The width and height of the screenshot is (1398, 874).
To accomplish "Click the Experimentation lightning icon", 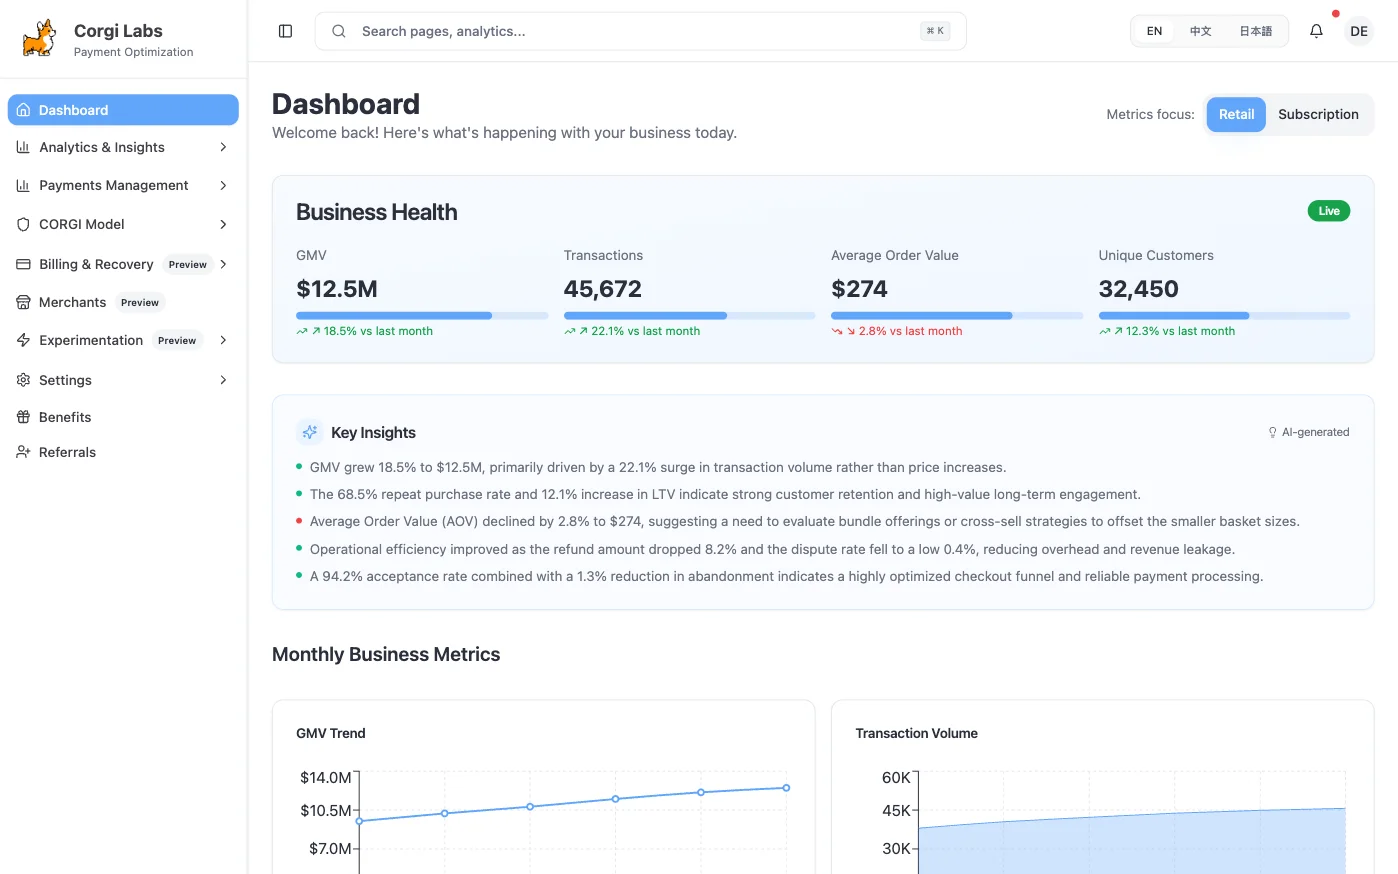I will coord(23,340).
